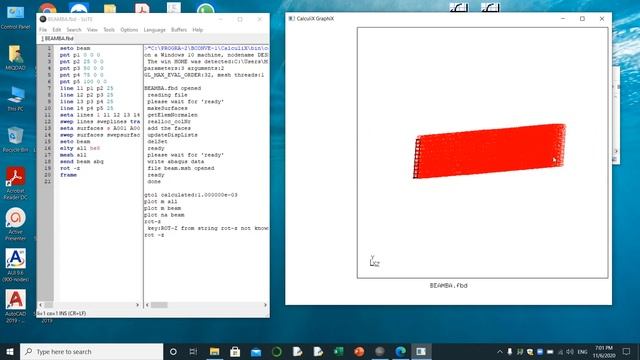Screen dimensions: 640x360
Task: Click SciTE status bar line/column info
Action: (x=61, y=313)
